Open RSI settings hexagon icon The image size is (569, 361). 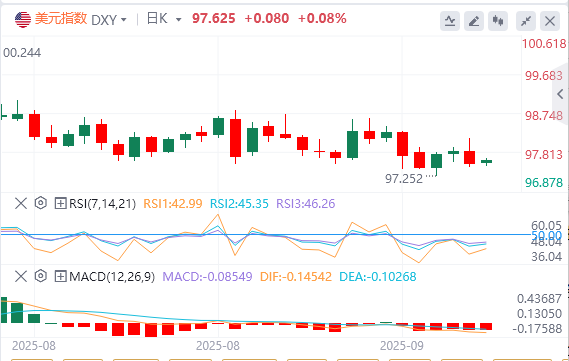tap(41, 203)
